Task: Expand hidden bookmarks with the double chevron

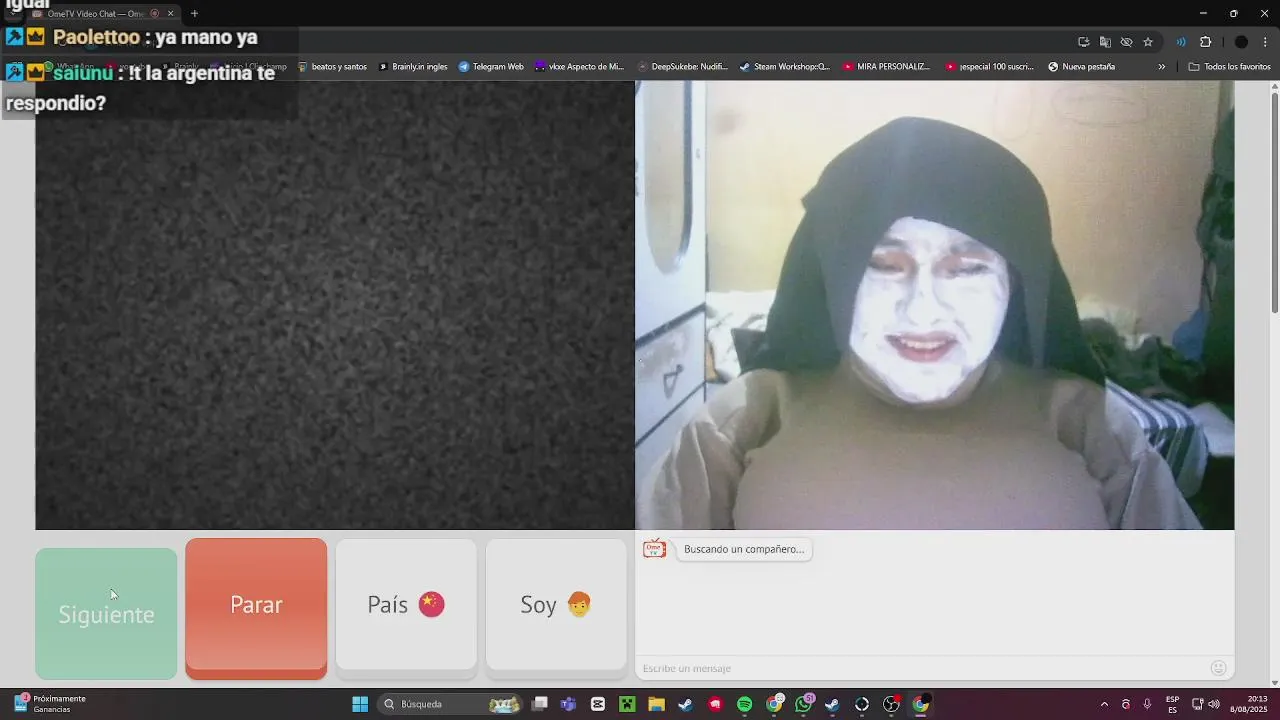Action: click(x=1162, y=67)
